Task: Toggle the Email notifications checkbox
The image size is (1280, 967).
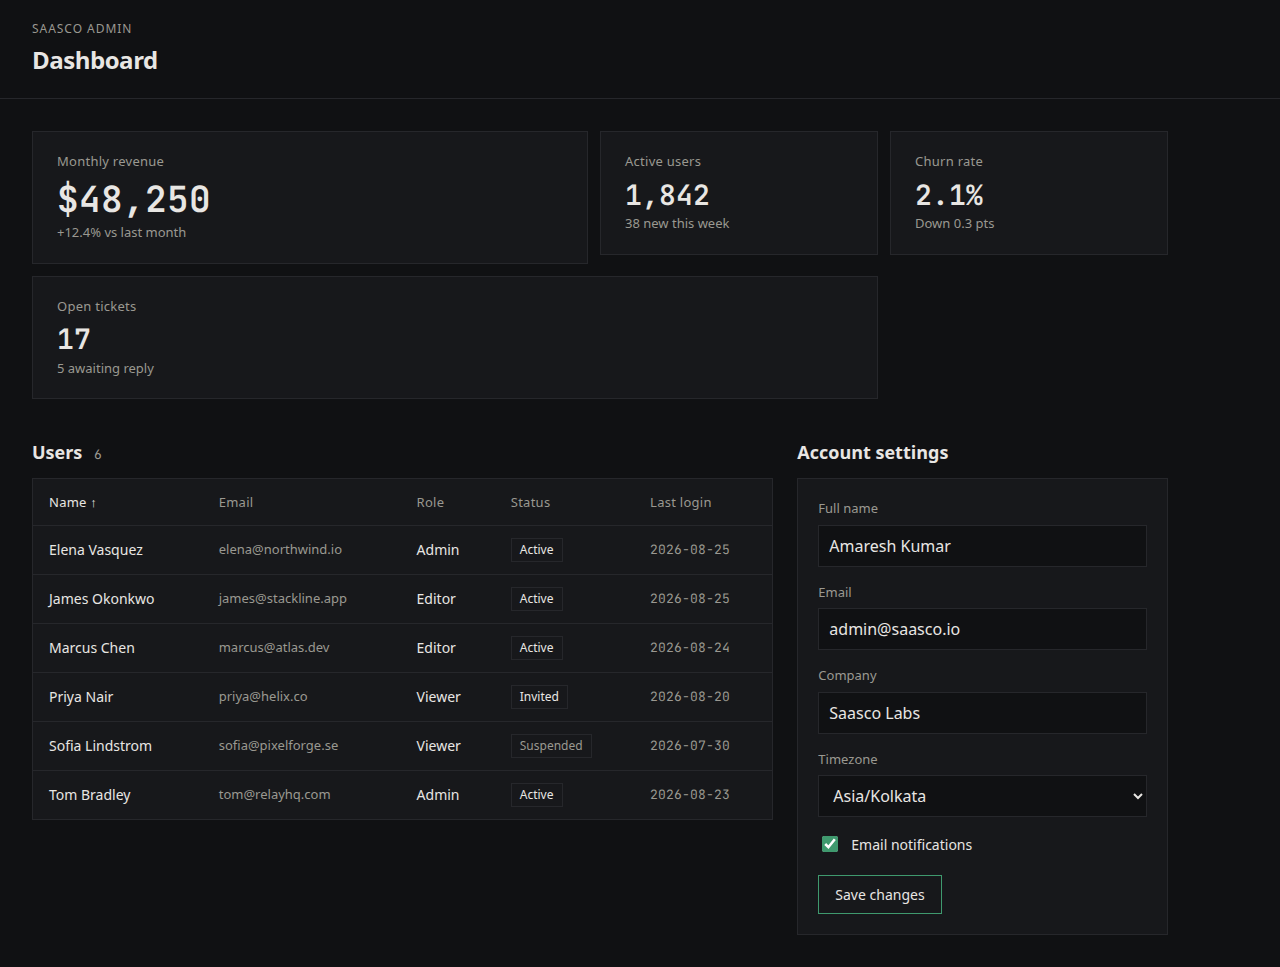Action: (830, 844)
